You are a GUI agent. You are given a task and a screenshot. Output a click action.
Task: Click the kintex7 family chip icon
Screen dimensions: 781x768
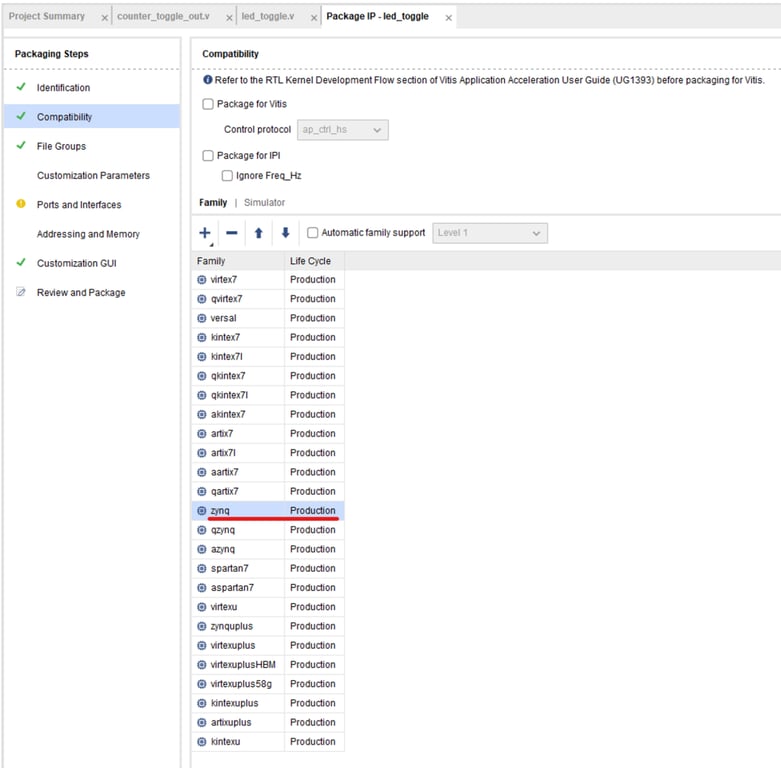(x=202, y=338)
